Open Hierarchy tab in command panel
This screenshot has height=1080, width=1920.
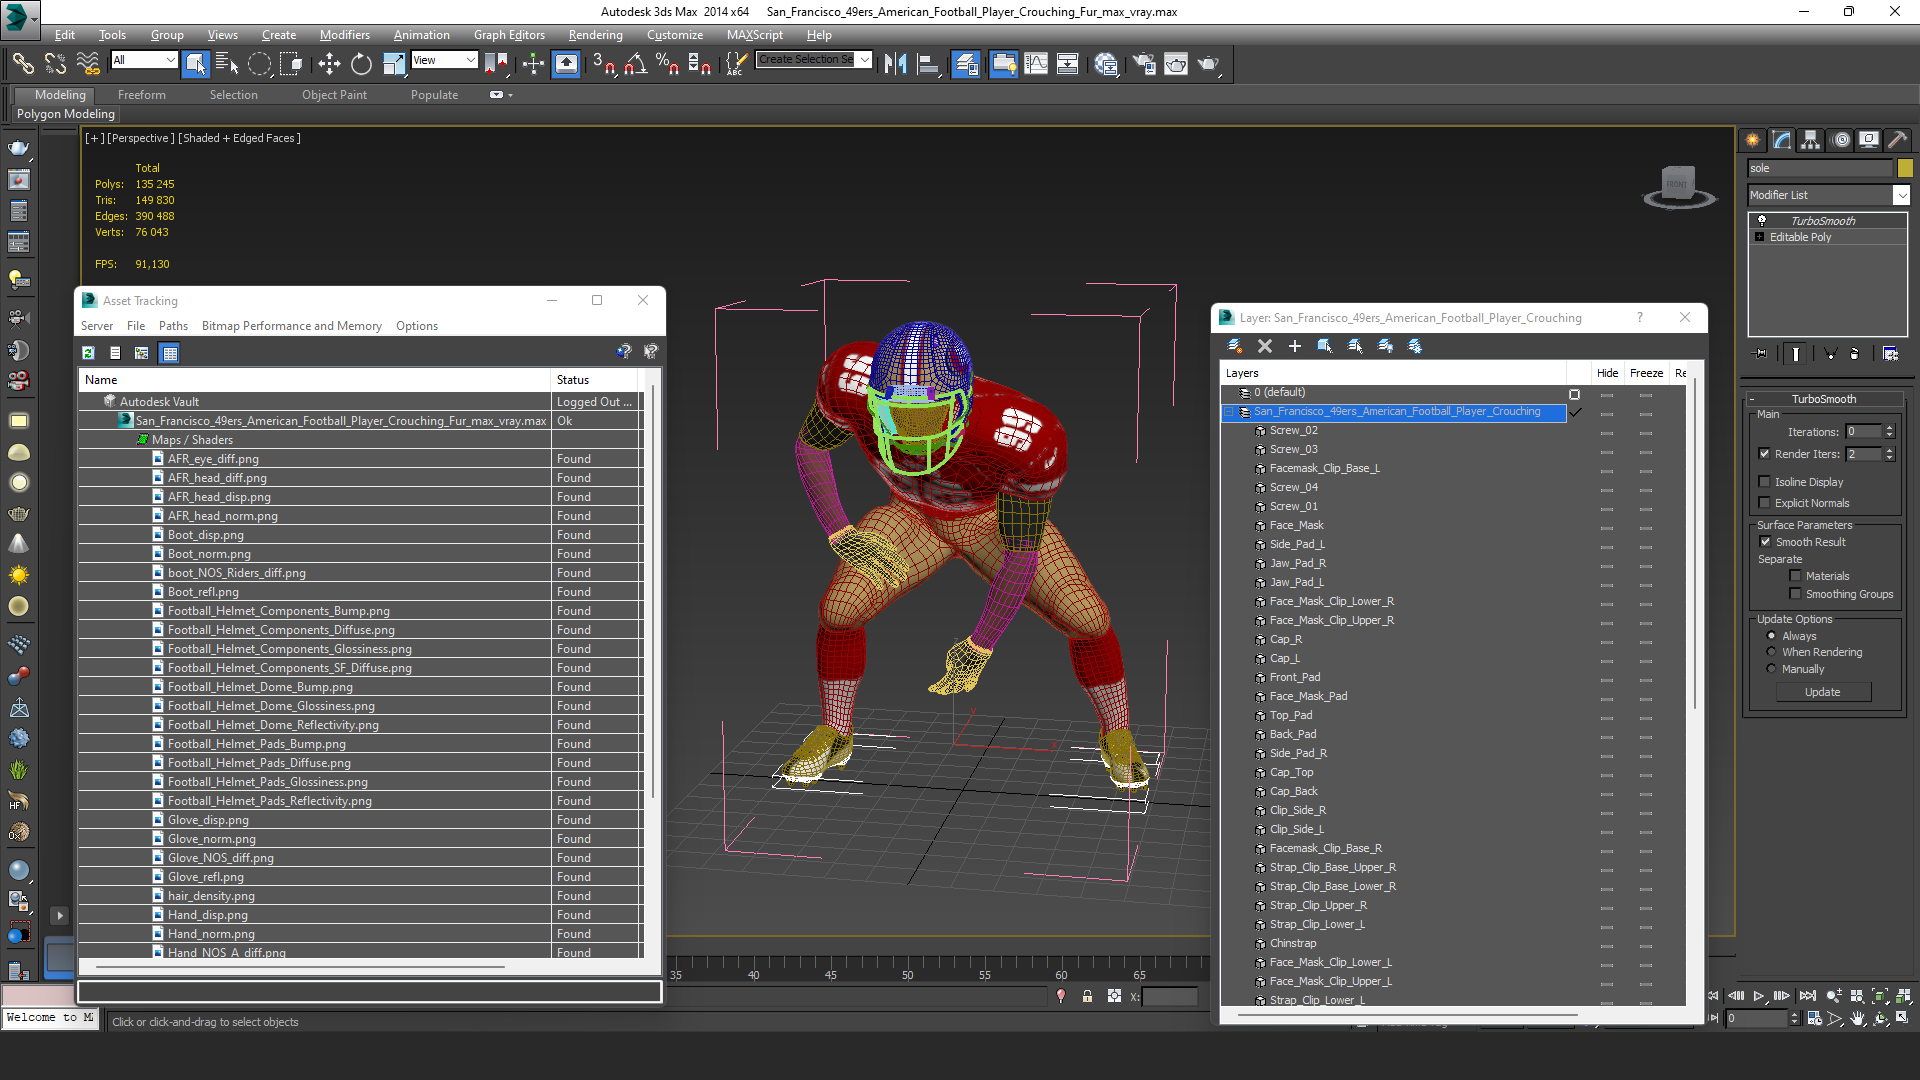(1811, 140)
